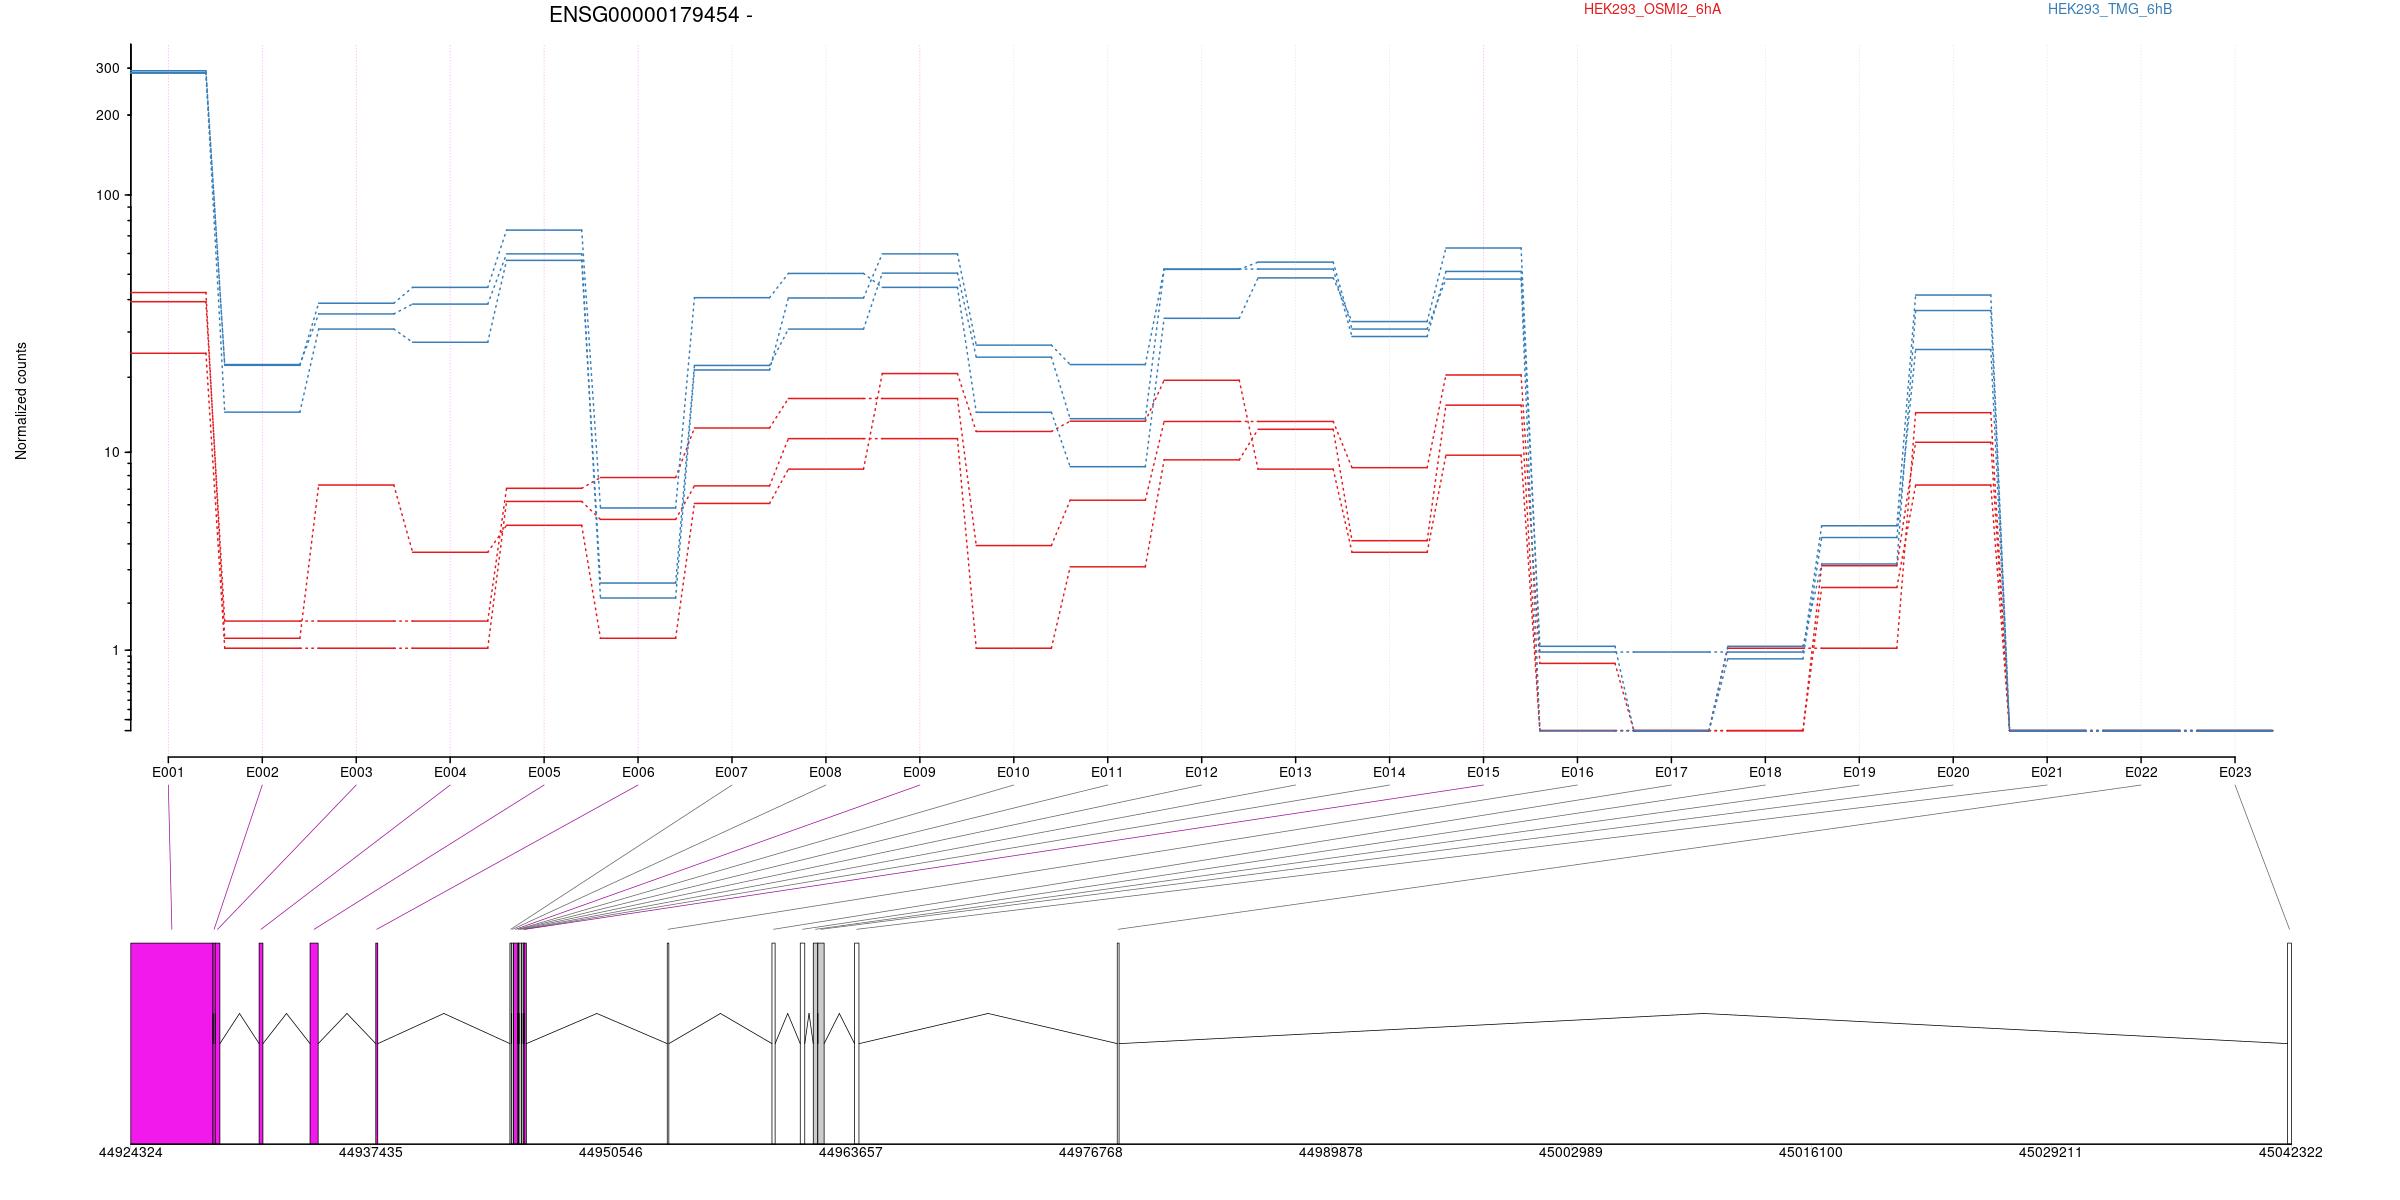Click genomic coordinate 45042322
Viewport: 2400px width, 1200px height.
[2290, 1152]
